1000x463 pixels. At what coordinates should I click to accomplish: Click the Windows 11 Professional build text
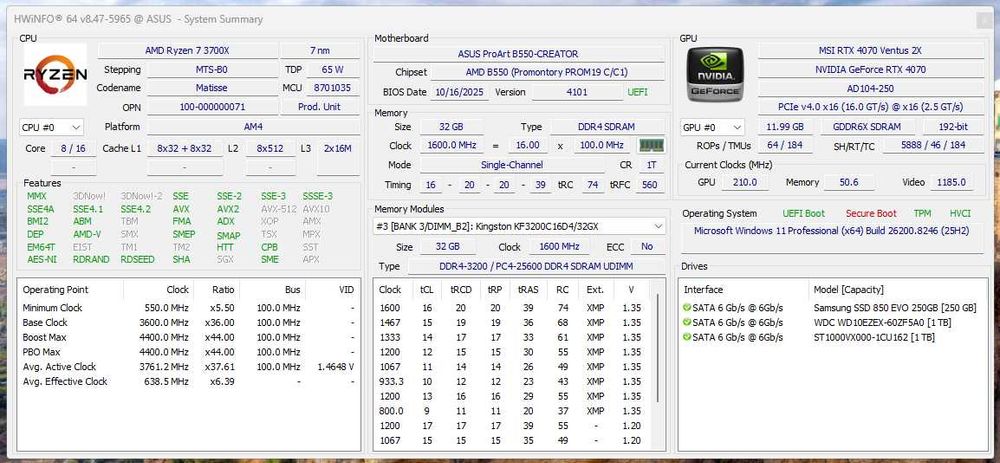[x=831, y=230]
